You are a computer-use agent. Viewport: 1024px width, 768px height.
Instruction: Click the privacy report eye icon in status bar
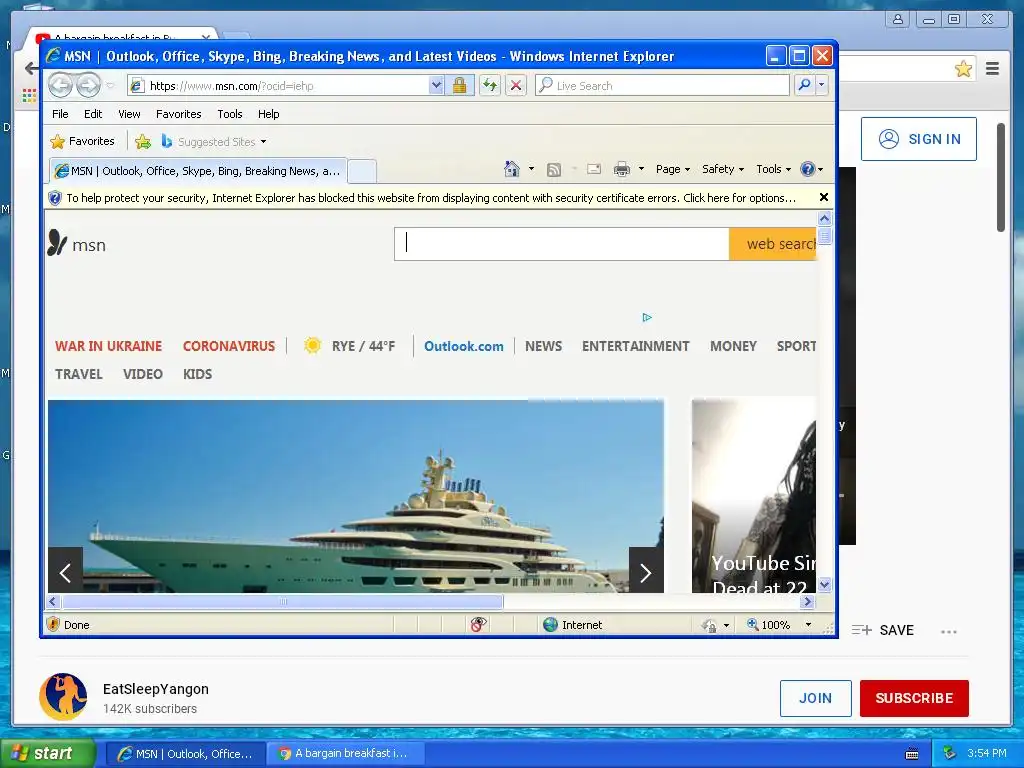[x=479, y=625]
